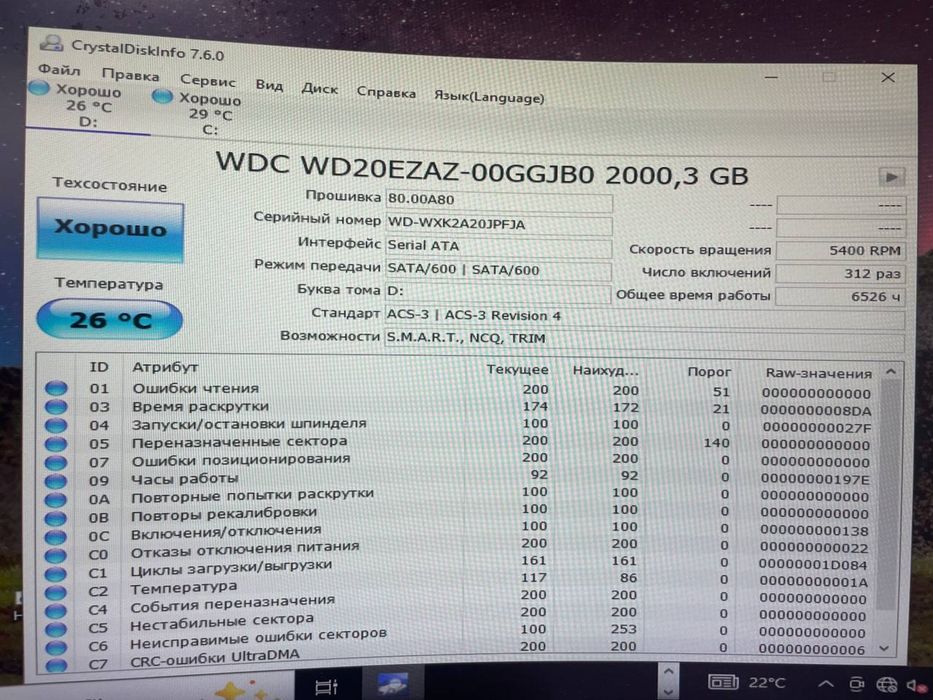Click status orb for Включения/отключения row
The width and height of the screenshot is (933, 700).
(x=56, y=537)
